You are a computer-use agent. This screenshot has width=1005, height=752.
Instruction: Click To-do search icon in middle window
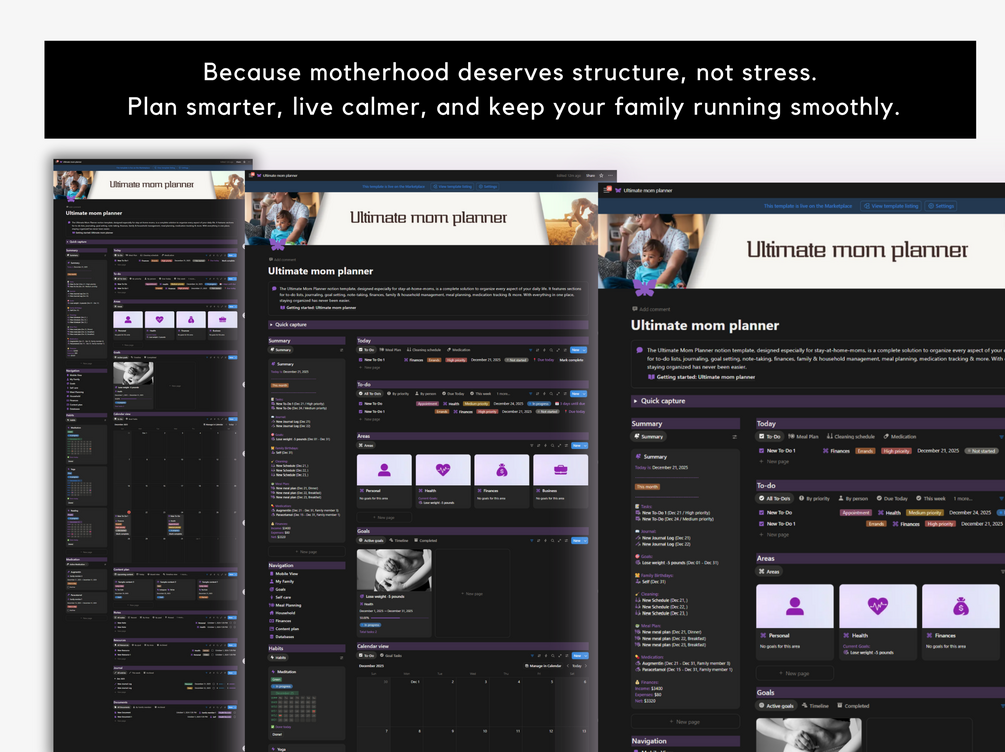pyautogui.click(x=551, y=394)
